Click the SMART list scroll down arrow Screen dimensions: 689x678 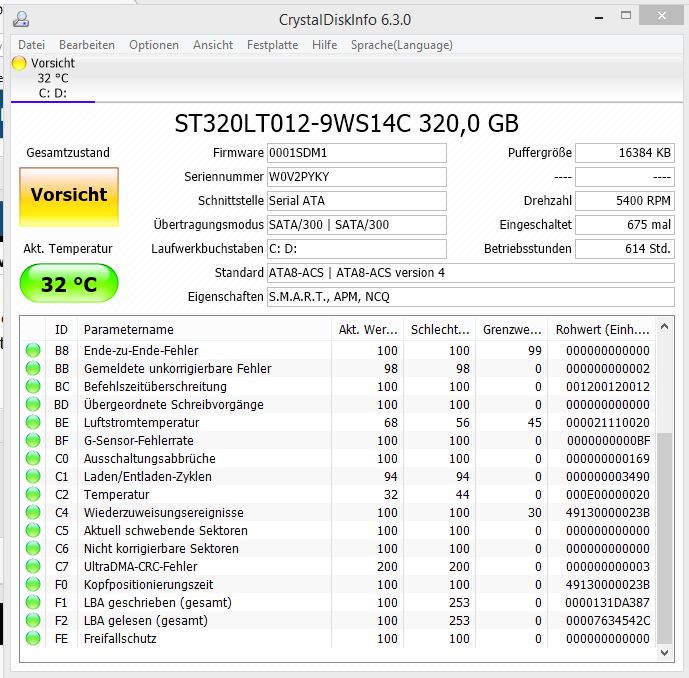(x=664, y=653)
